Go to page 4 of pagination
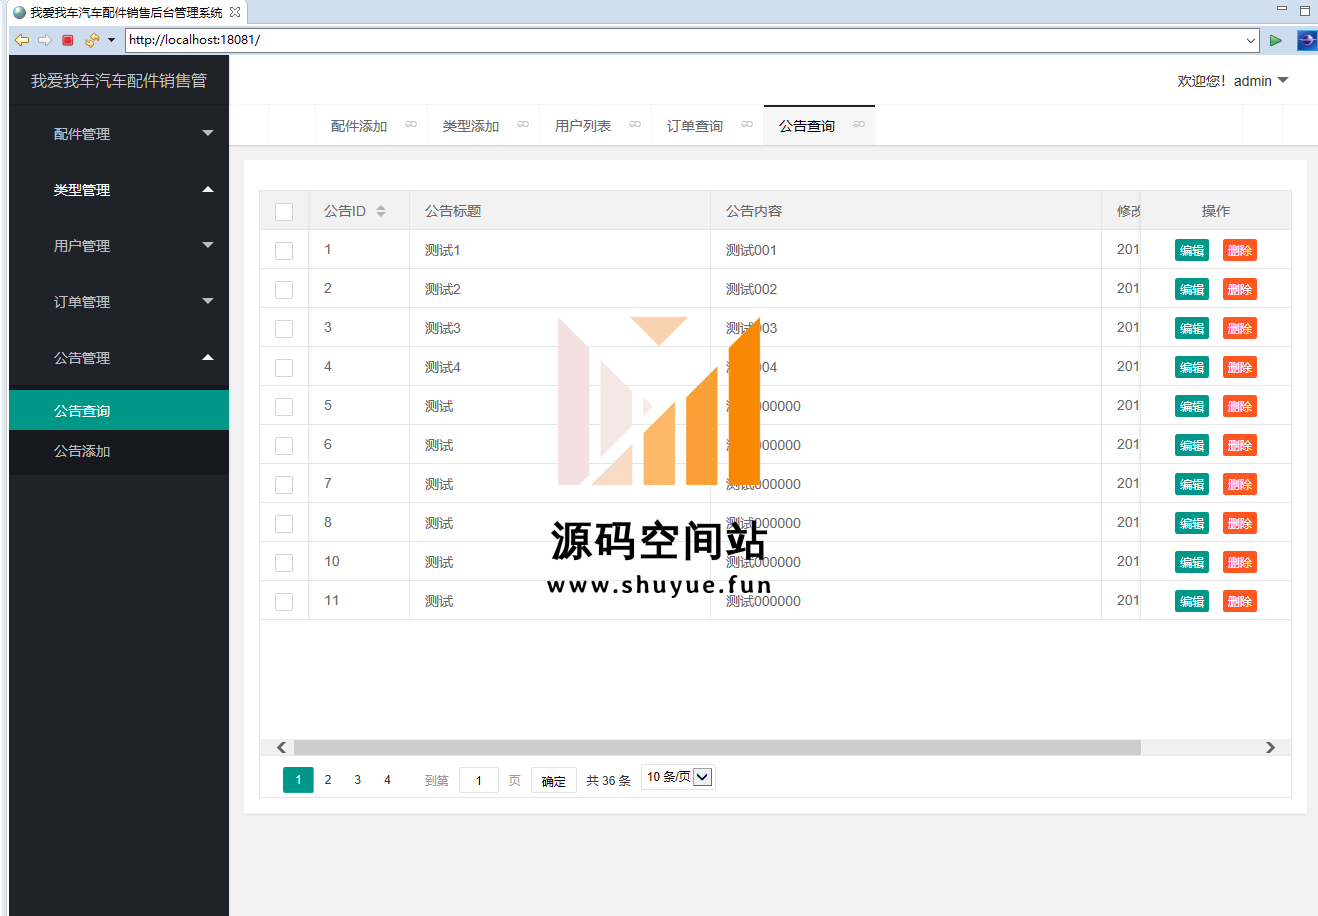The width and height of the screenshot is (1318, 916). 388,780
